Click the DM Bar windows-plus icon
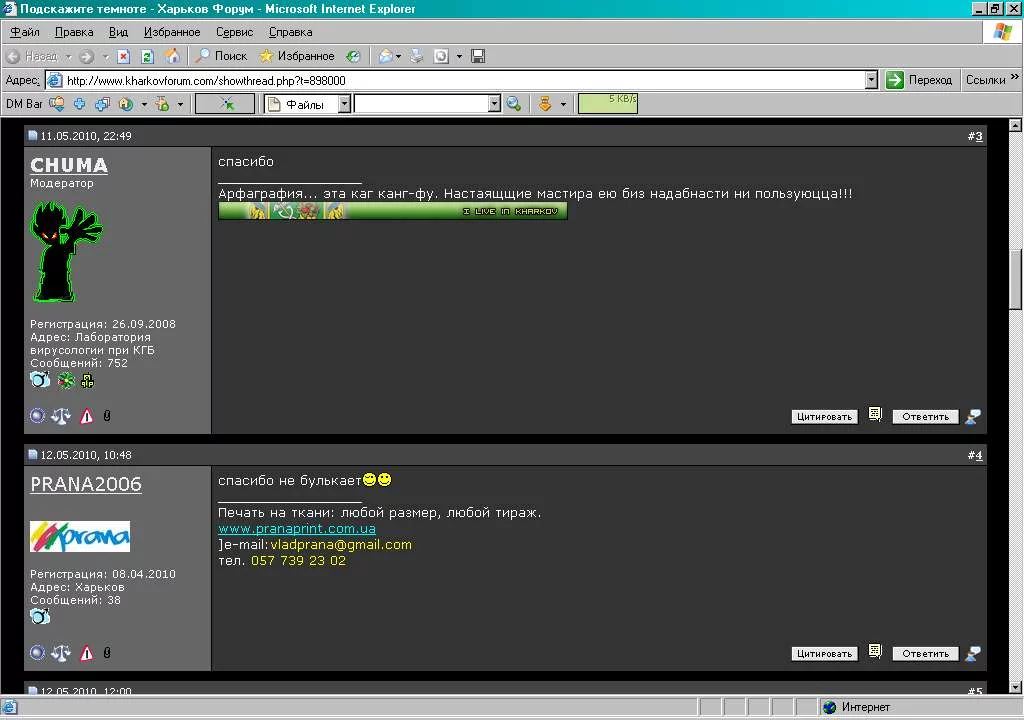1024x720 pixels. (103, 104)
